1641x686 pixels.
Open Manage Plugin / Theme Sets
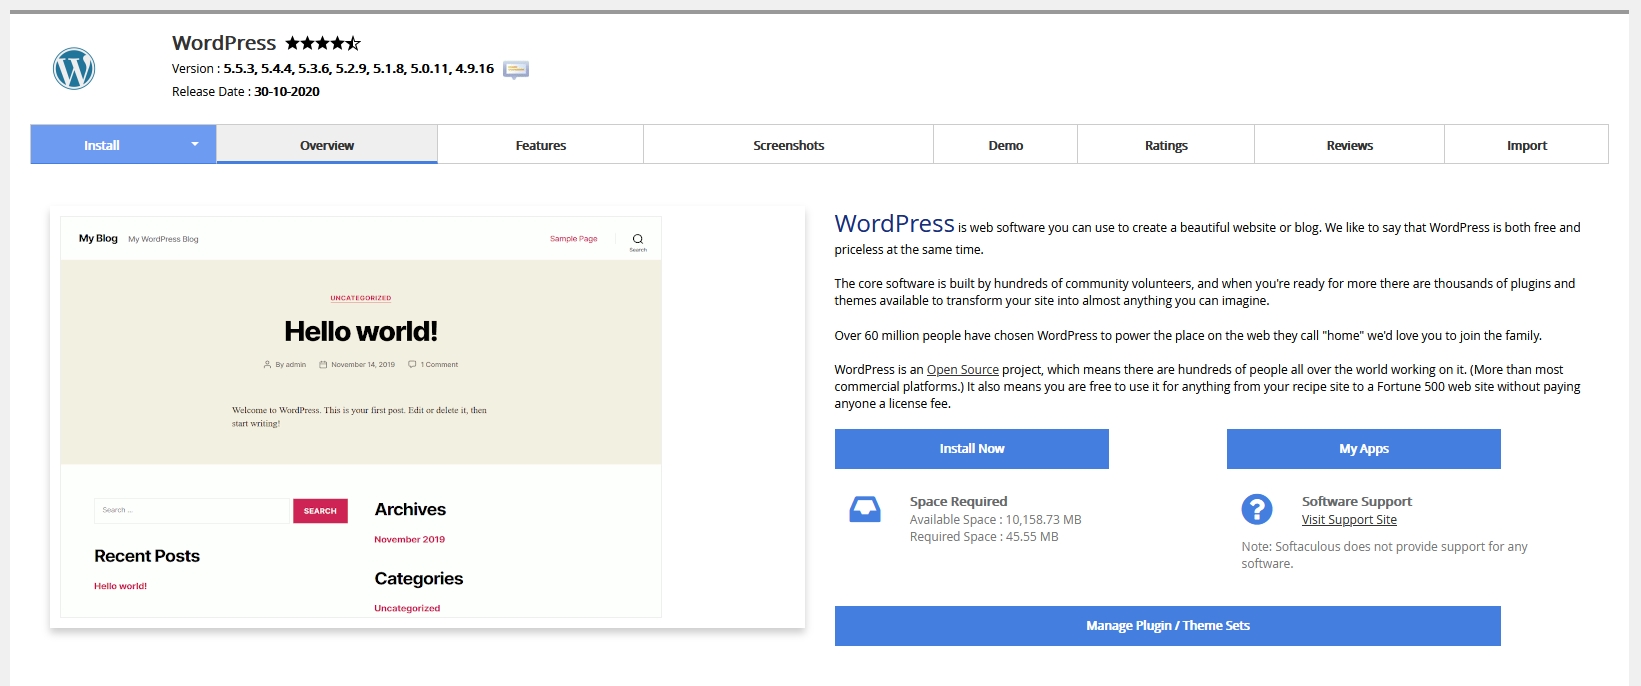click(x=1167, y=626)
